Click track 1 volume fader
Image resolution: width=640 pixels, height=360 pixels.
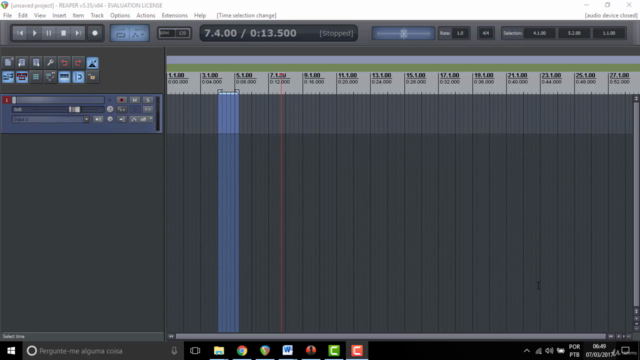click(x=74, y=109)
